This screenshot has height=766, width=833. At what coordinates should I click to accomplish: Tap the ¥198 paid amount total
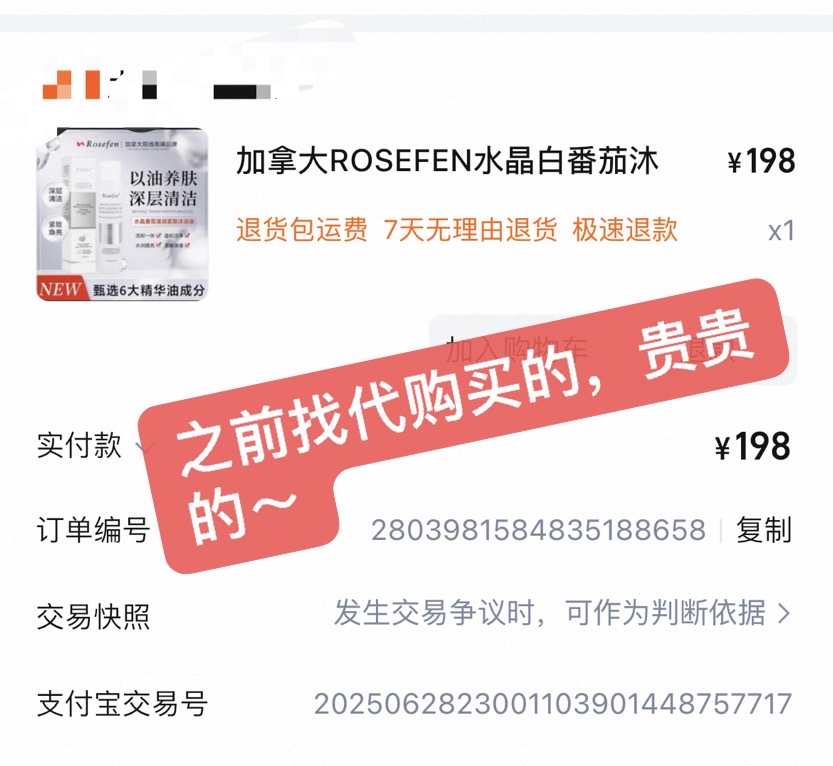pos(752,446)
